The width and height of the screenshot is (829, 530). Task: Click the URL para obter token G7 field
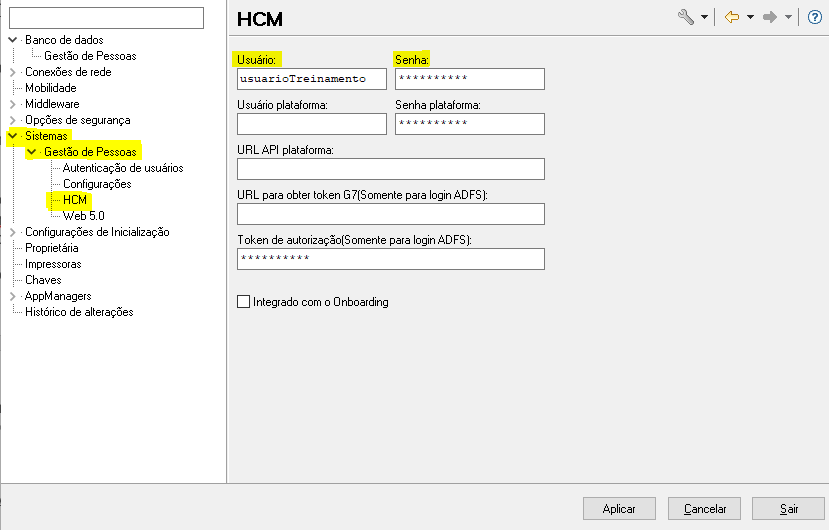click(x=391, y=214)
